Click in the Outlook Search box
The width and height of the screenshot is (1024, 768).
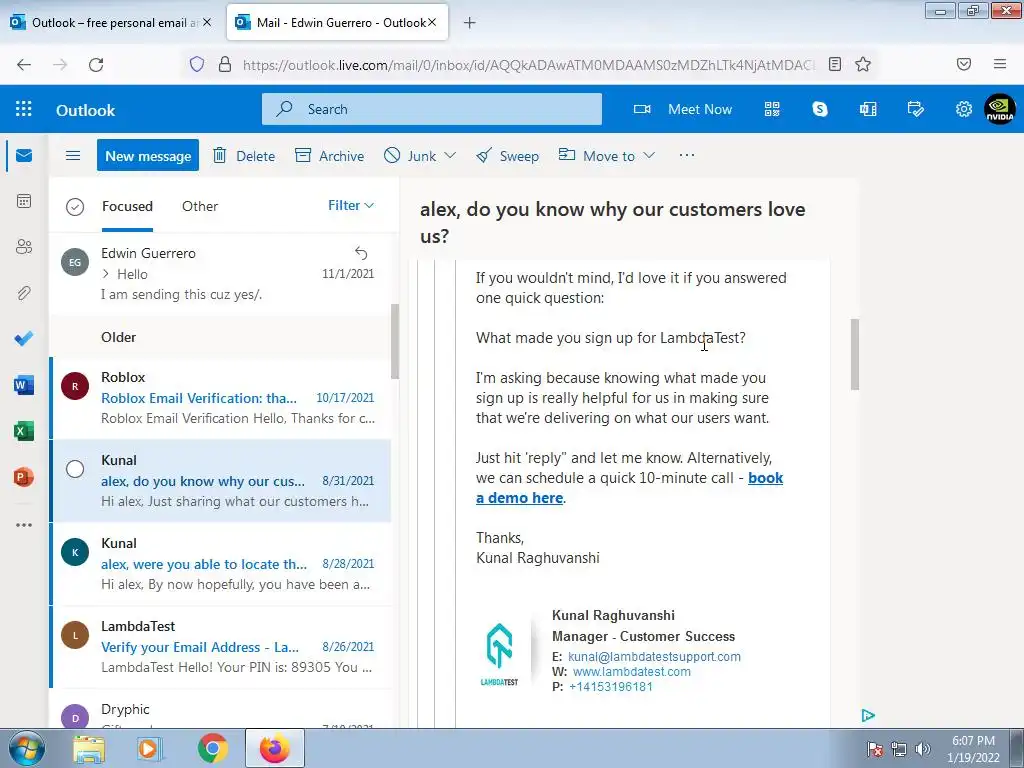coord(432,109)
